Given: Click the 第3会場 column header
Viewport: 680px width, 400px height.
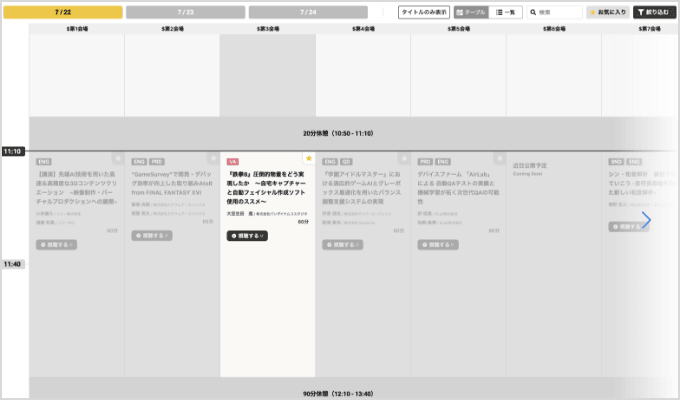Looking at the screenshot, I should click(268, 29).
